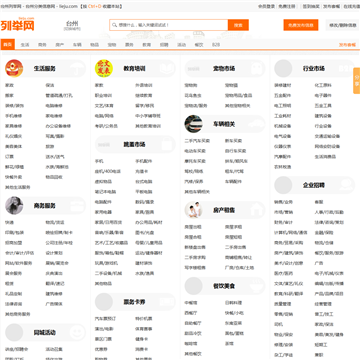The width and height of the screenshot is (360, 360).
Task: Open the B2B nav tab
Action: point(216,45)
